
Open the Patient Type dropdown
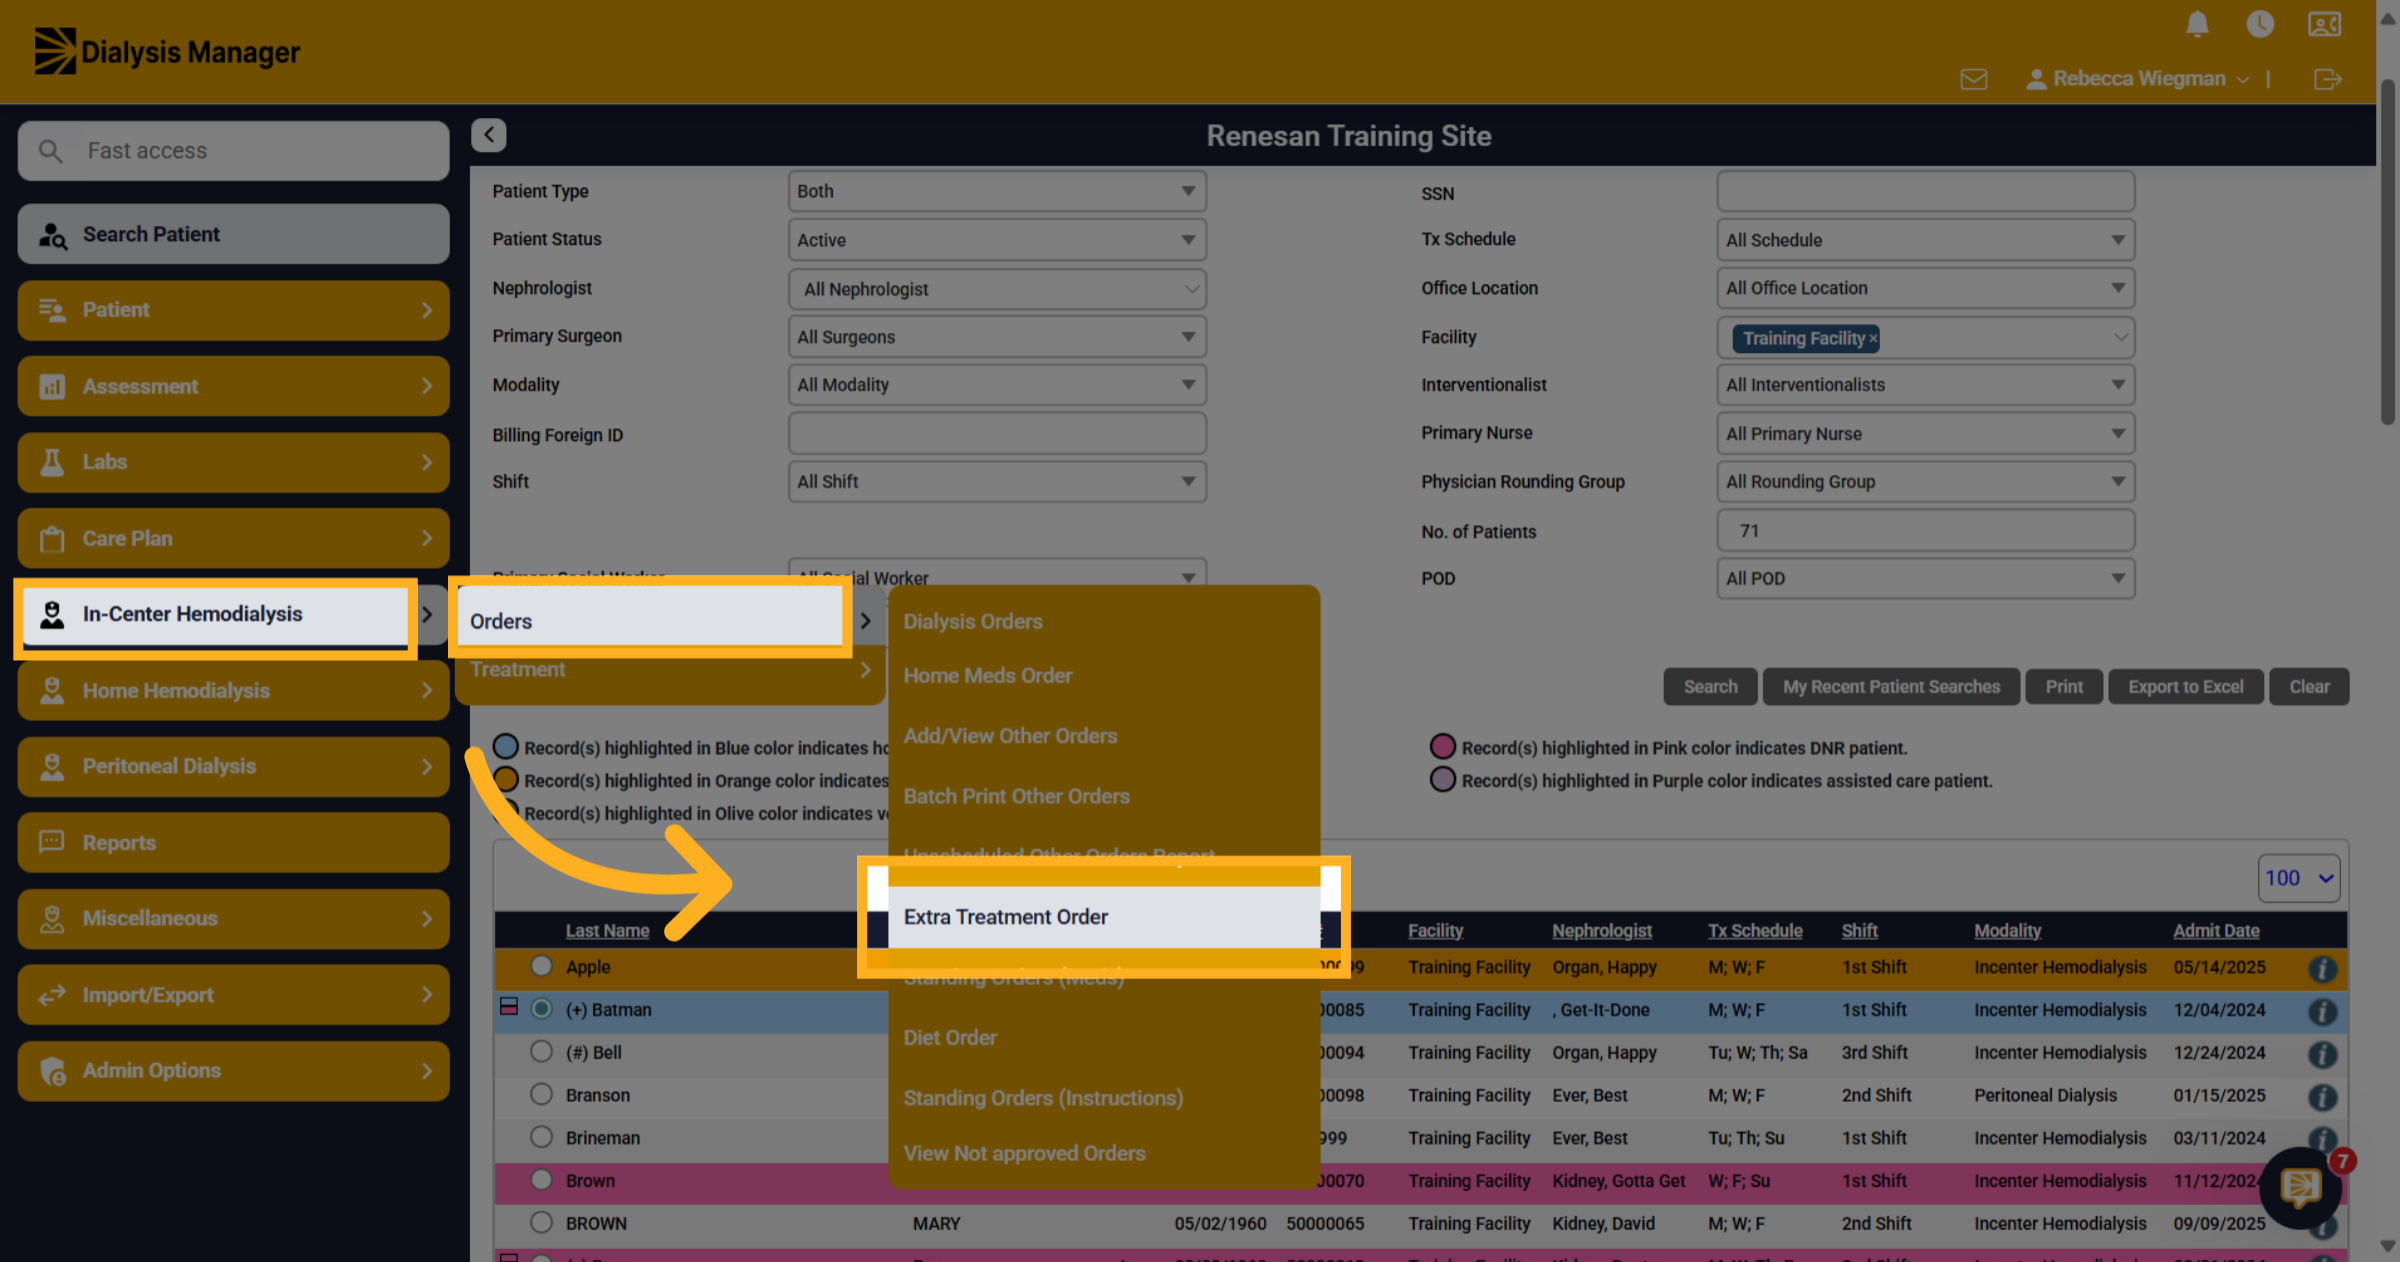(997, 191)
